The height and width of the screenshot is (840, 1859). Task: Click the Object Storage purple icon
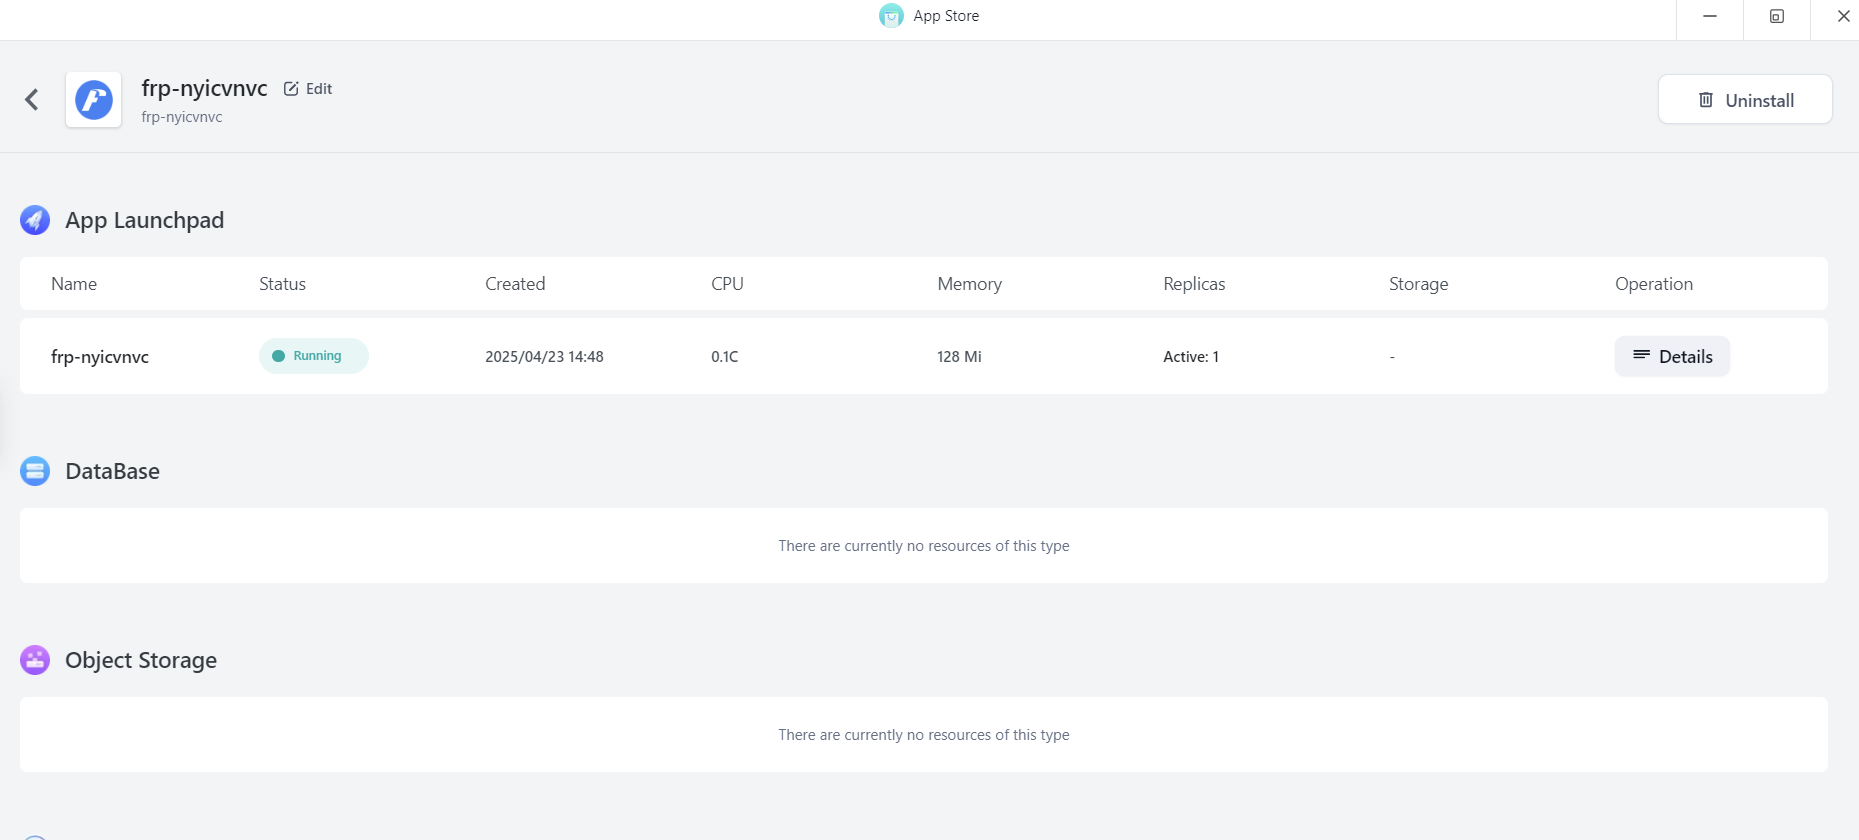click(35, 660)
